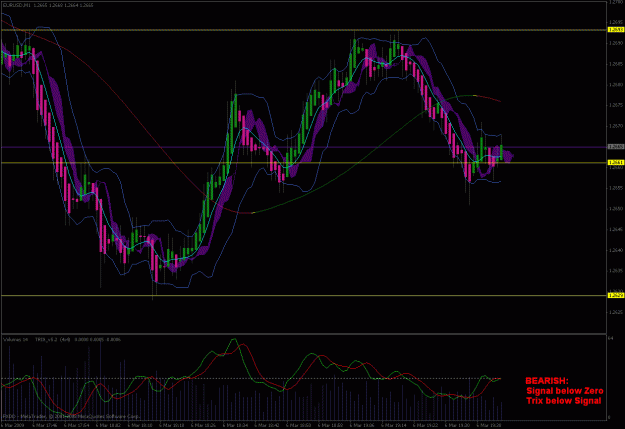Viewport: 625px width, 429px height.
Task: Click the bottom yellow price label 1.2629
Action: 616,295
